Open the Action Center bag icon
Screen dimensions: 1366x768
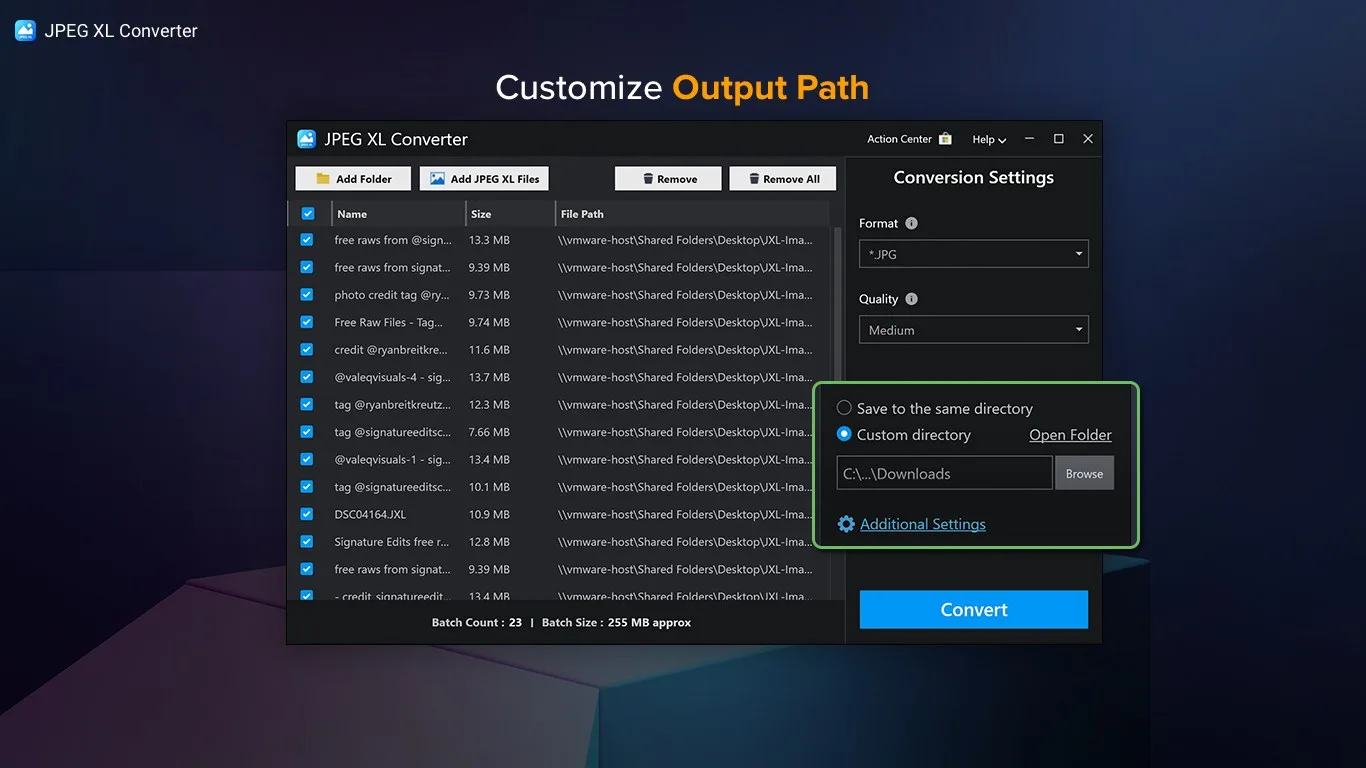click(x=945, y=139)
